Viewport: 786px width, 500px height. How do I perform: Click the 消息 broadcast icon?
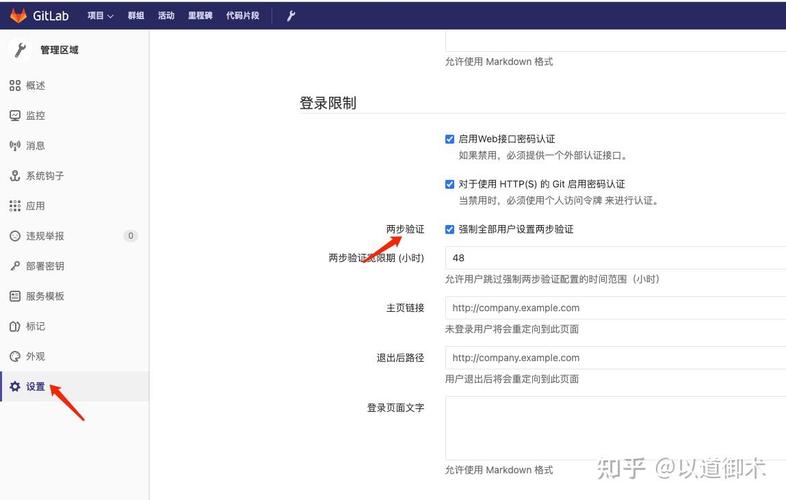[x=15, y=145]
